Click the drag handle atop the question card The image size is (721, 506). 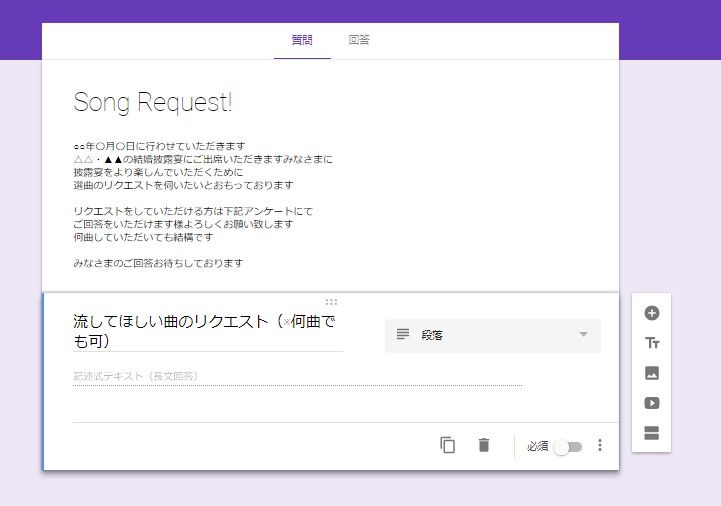331,301
